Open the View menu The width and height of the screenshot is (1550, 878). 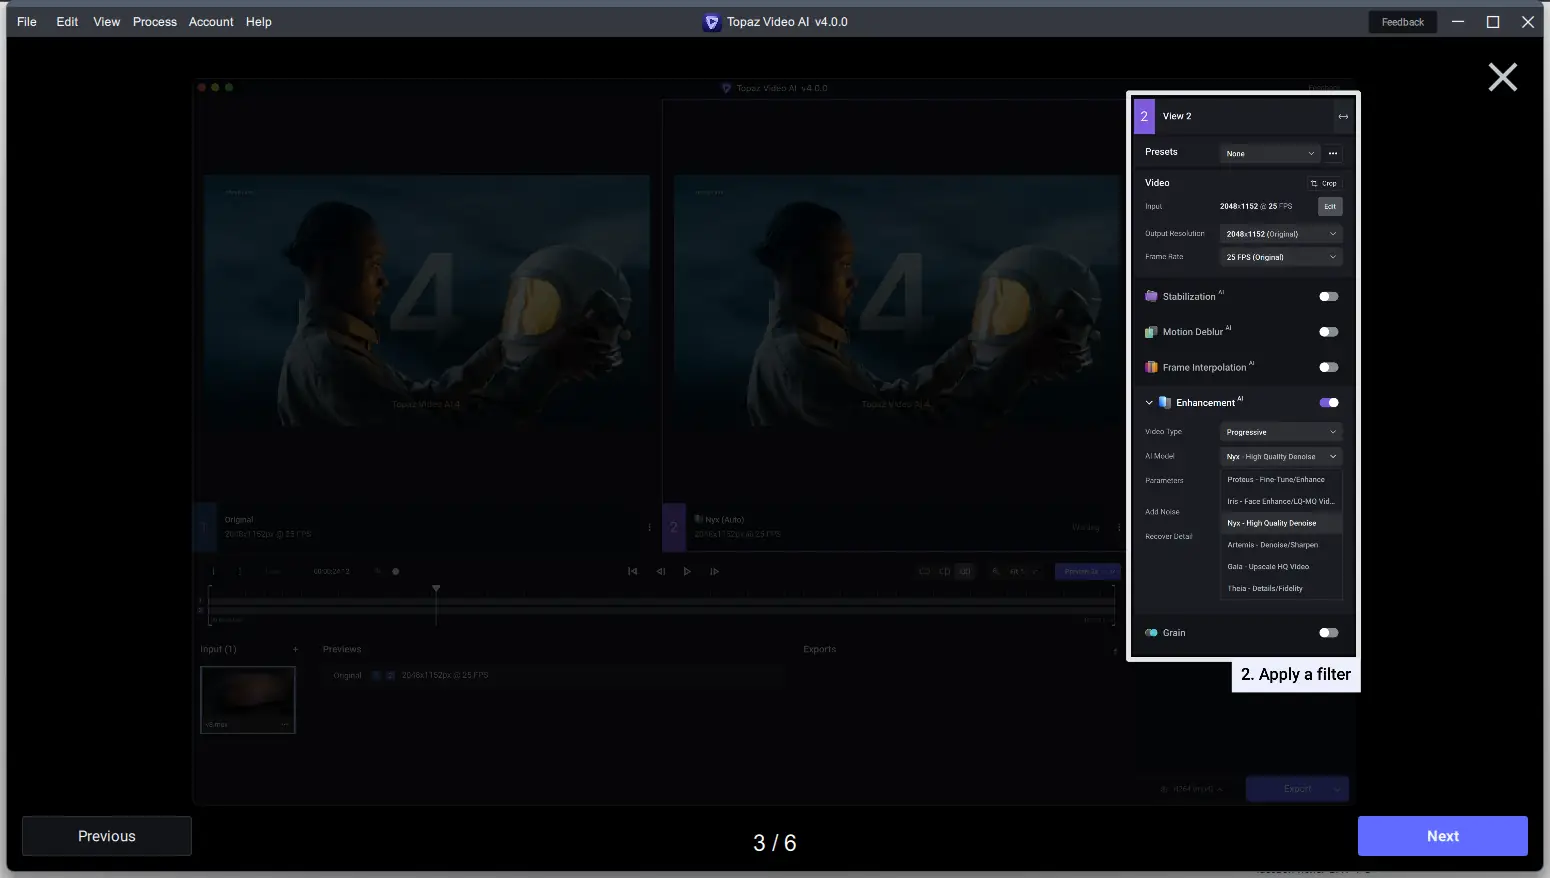click(x=107, y=22)
